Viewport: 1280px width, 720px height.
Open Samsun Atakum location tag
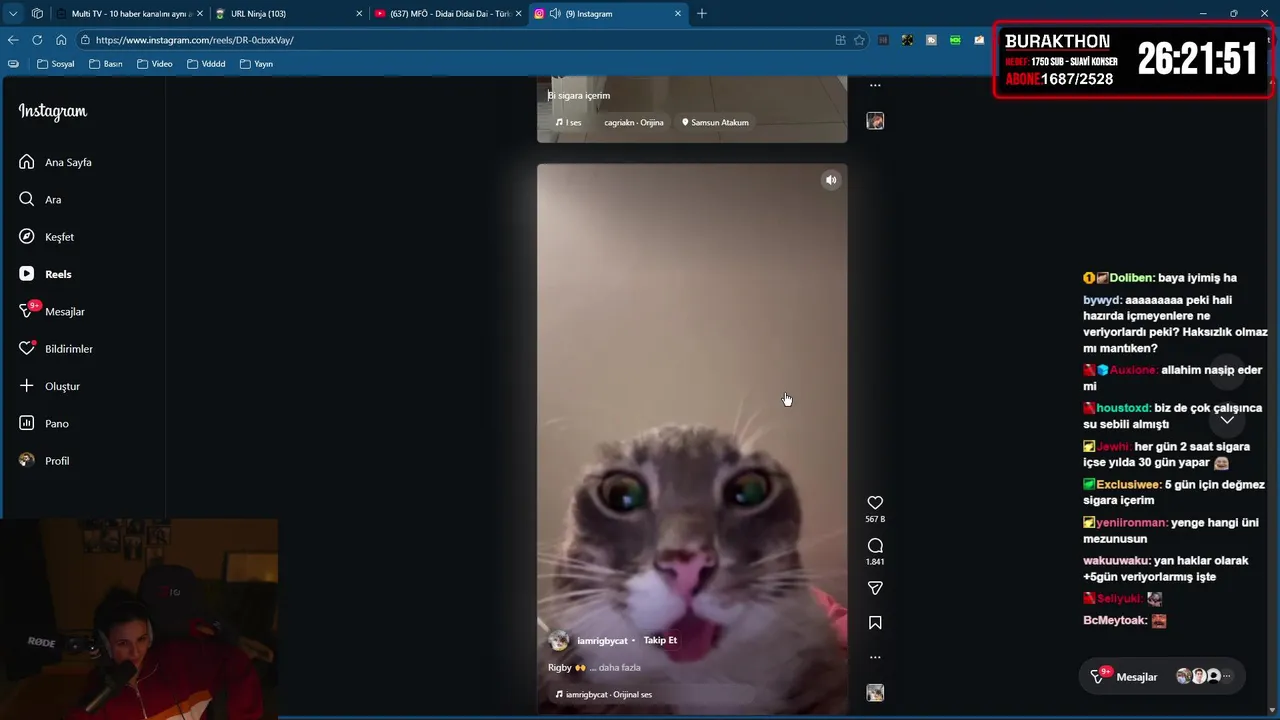pyautogui.click(x=715, y=122)
